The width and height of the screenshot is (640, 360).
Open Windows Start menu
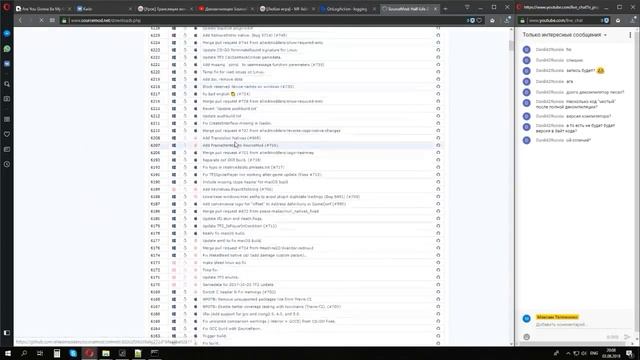pos(8,353)
